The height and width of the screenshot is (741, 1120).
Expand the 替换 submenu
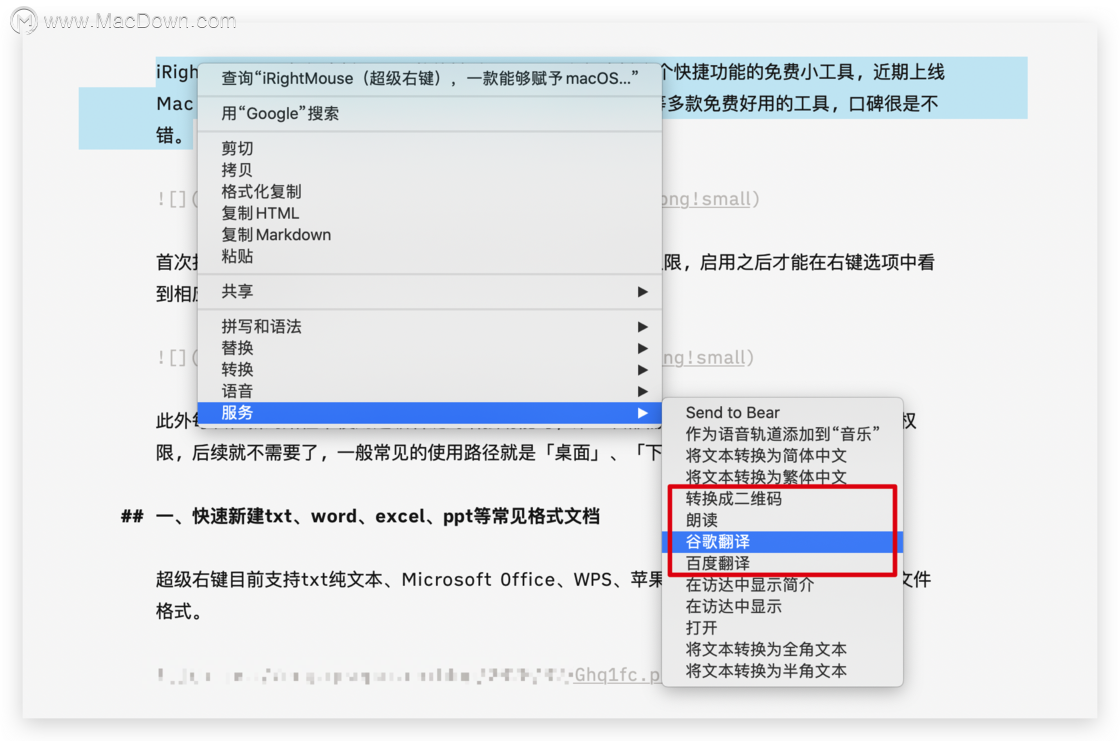pyautogui.click(x=429, y=348)
